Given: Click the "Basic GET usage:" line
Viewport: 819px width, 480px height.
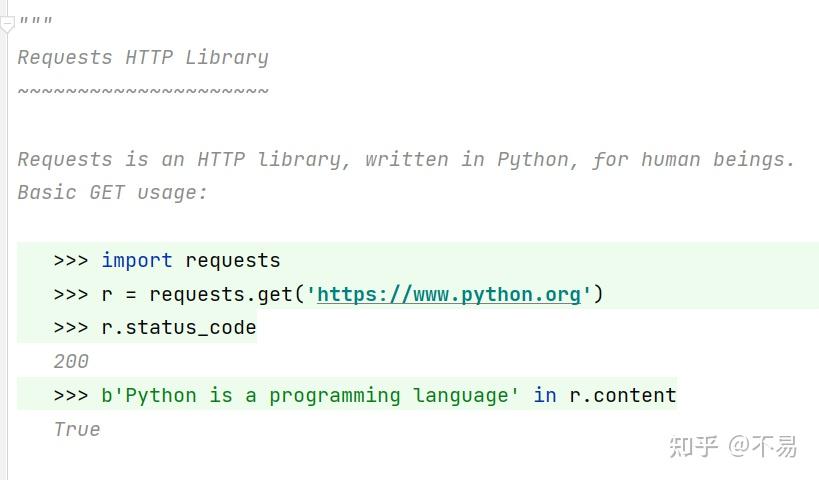Looking at the screenshot, I should coord(112,192).
